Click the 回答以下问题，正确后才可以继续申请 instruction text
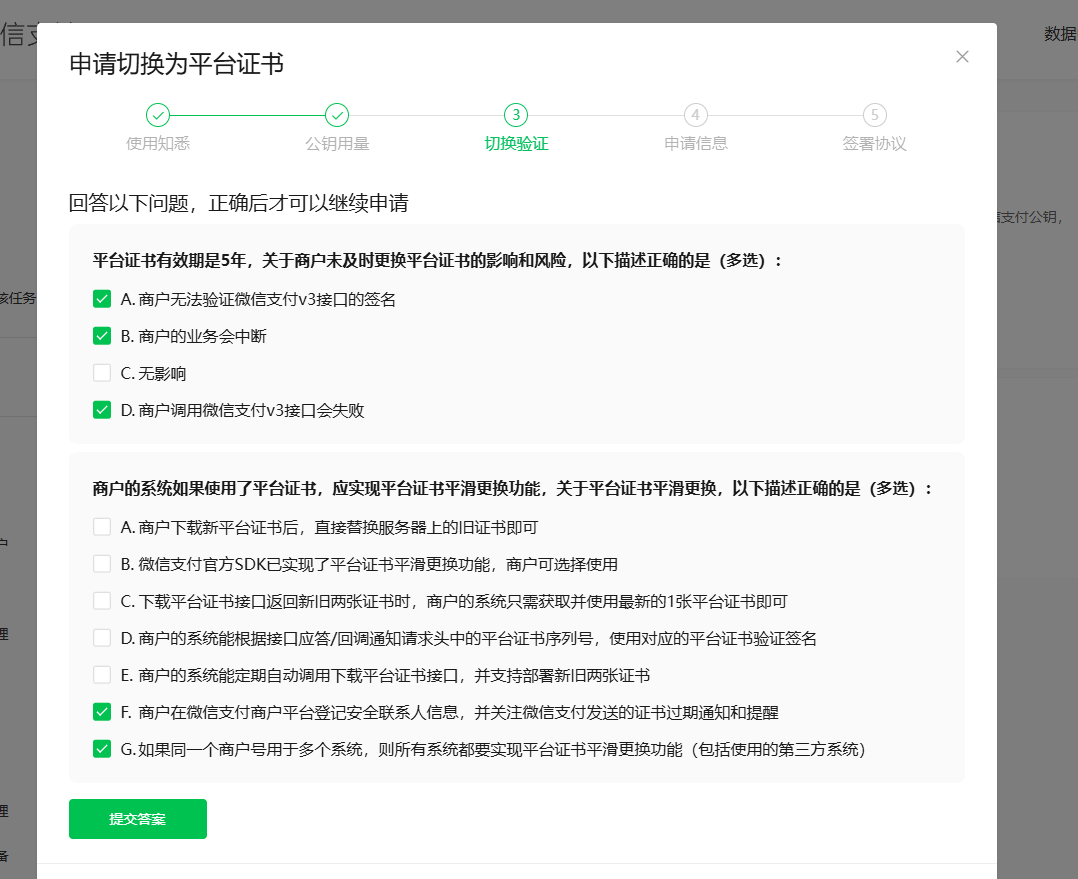This screenshot has width=1078, height=879. coord(239,203)
